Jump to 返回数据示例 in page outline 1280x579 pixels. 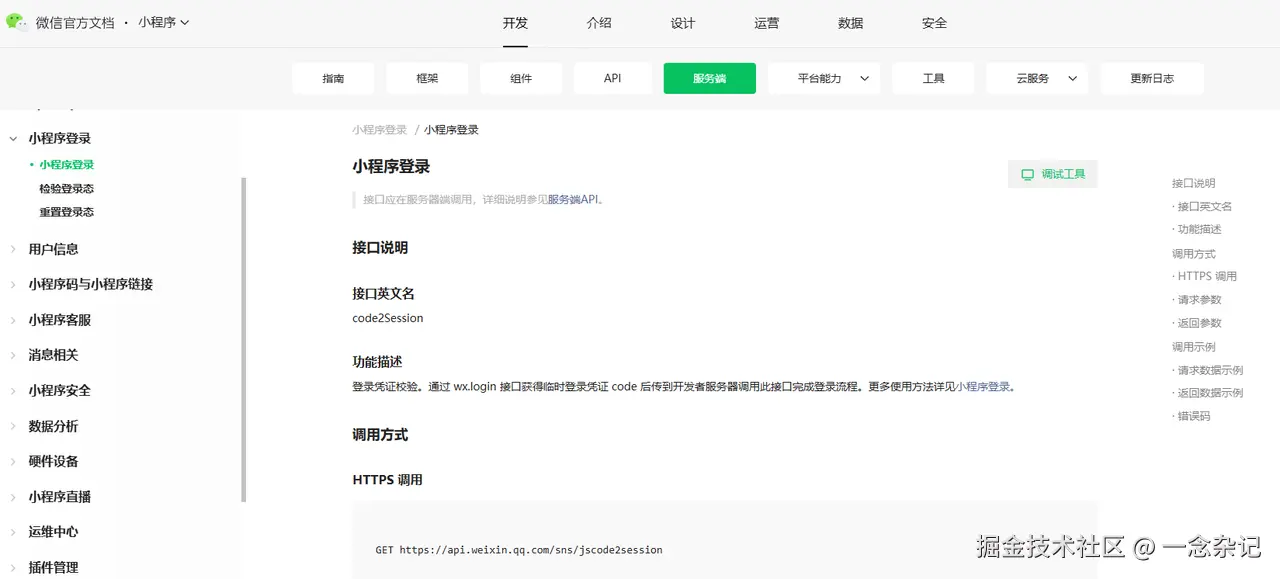tap(1211, 393)
